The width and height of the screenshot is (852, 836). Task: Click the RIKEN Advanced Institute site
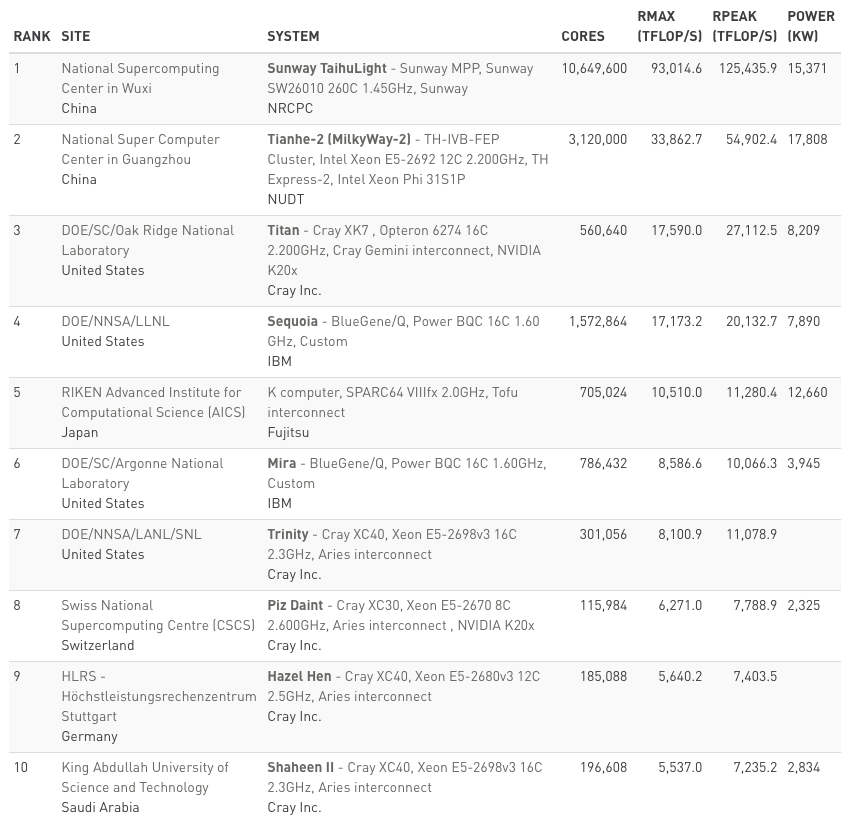[151, 402]
